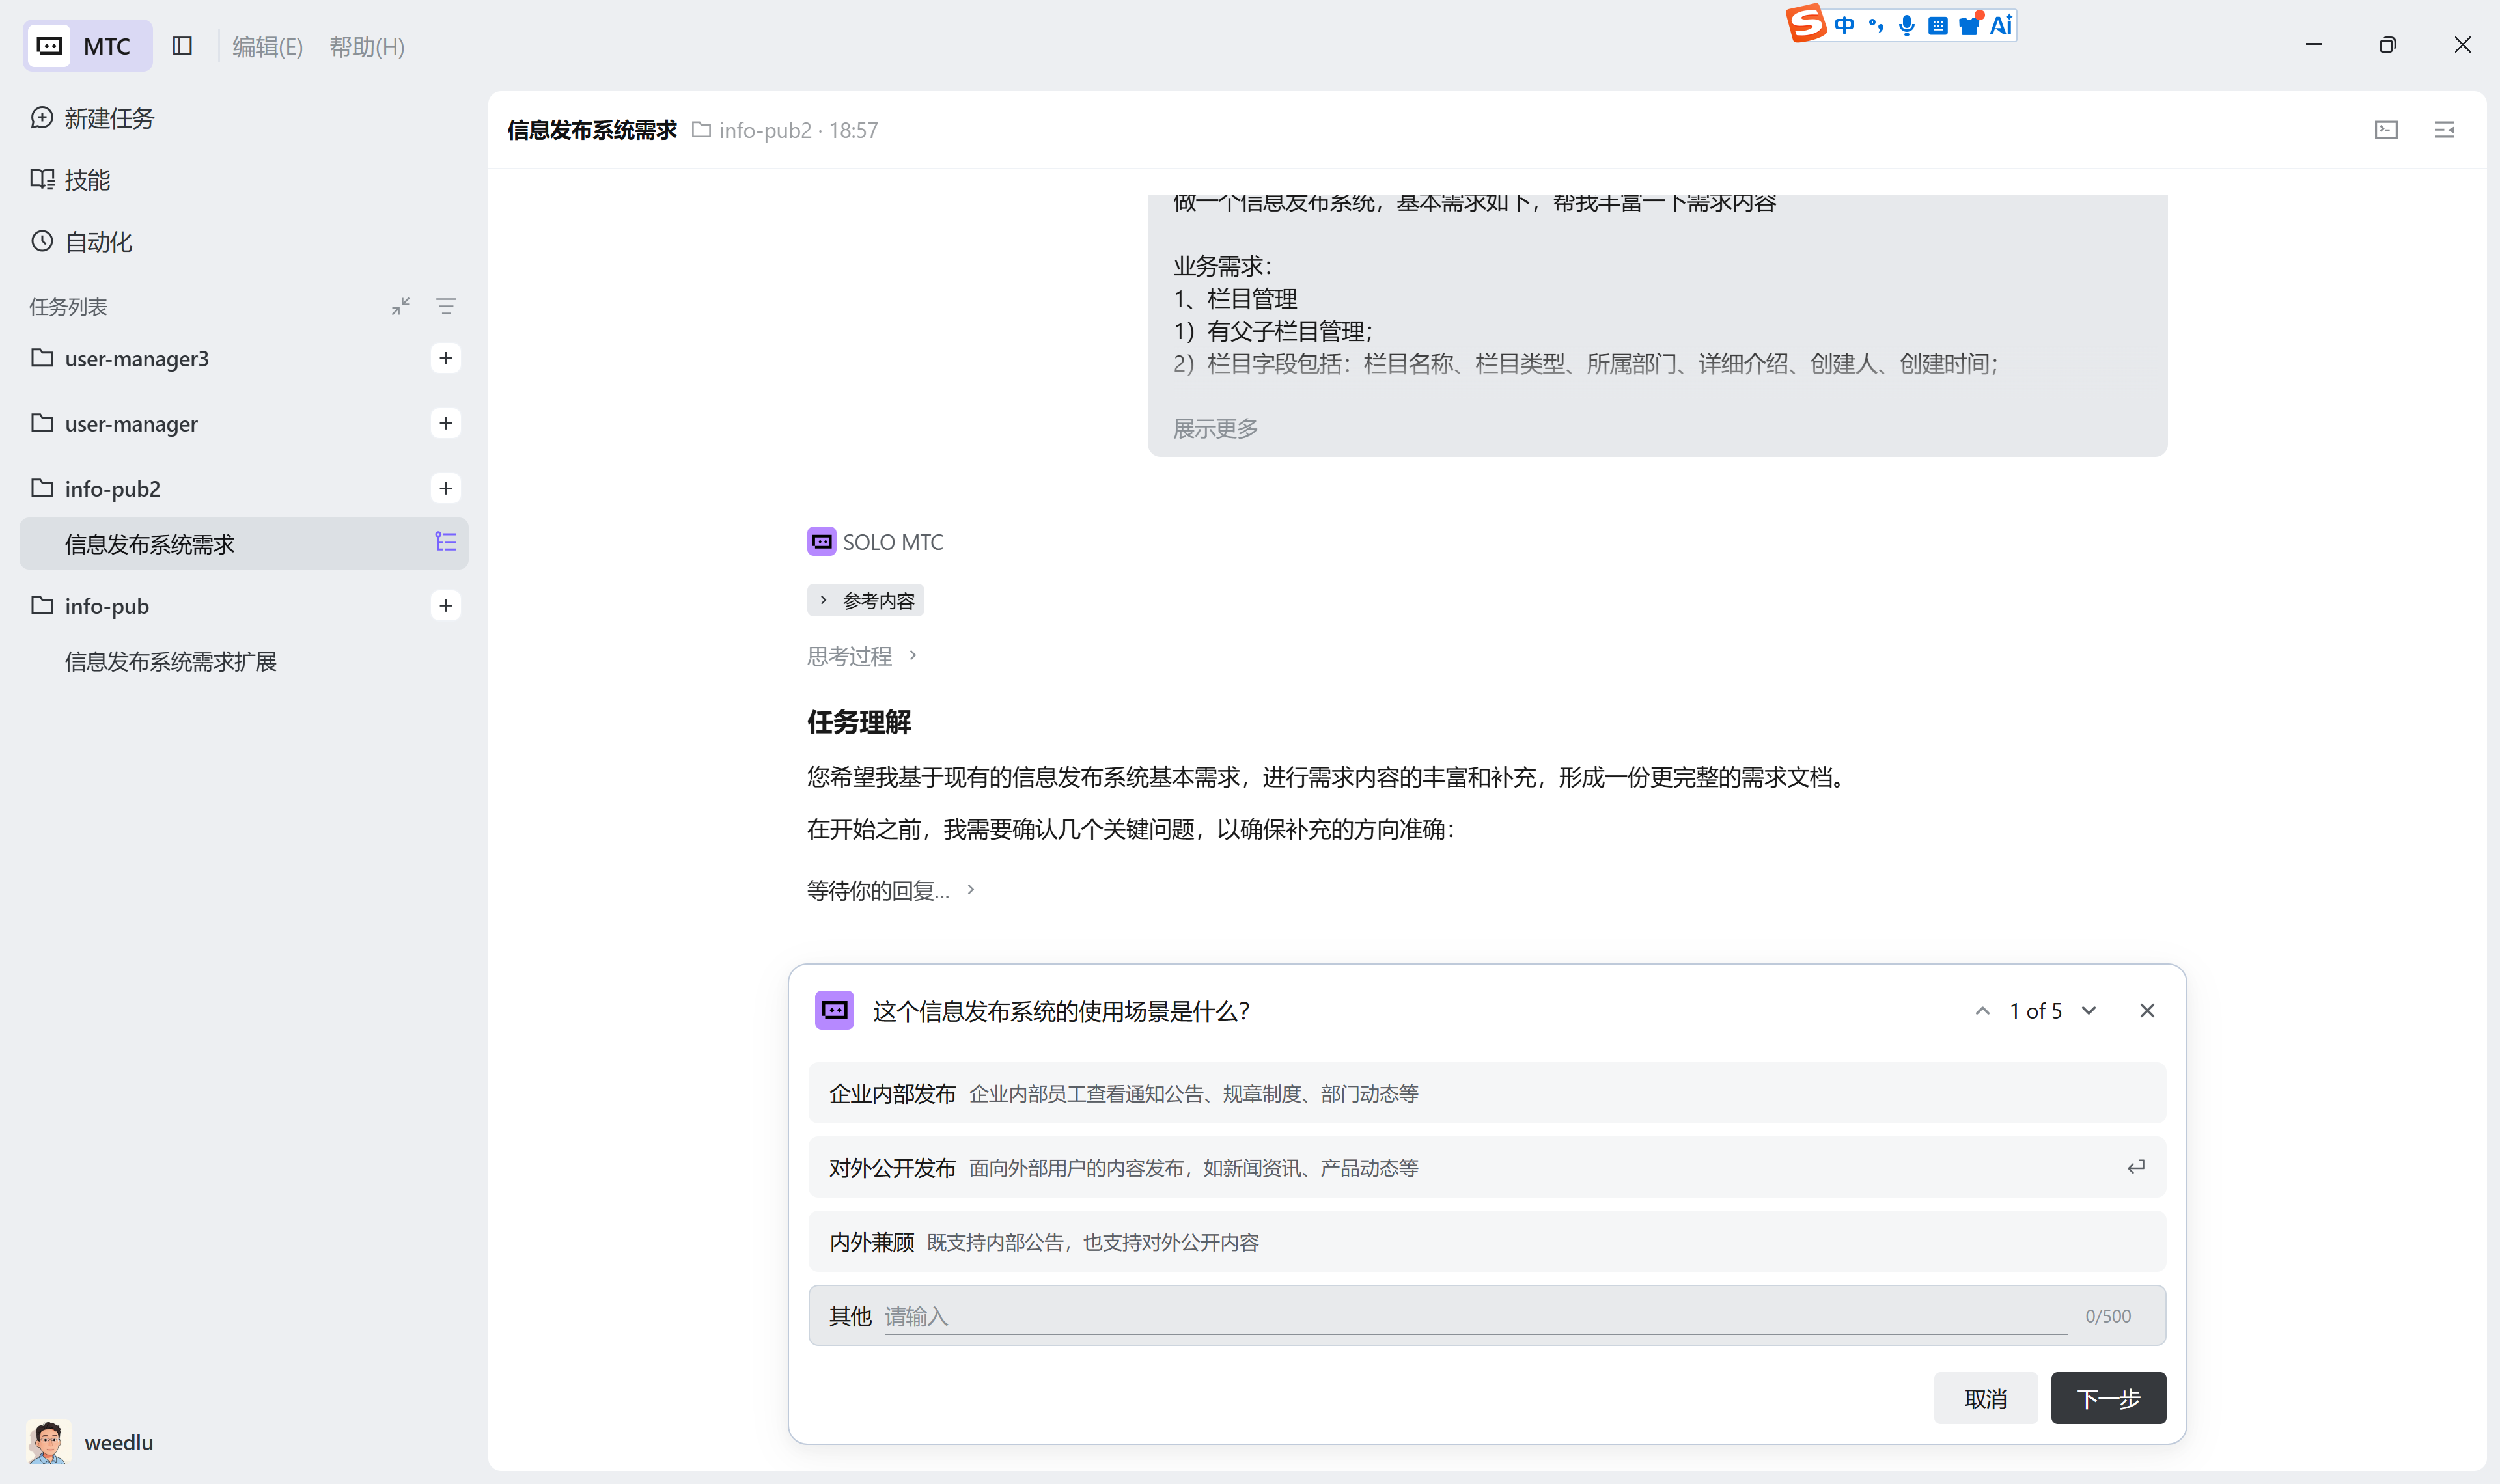
Task: Choose the 企业内部发布 option
Action: pyautogui.click(x=1487, y=1093)
